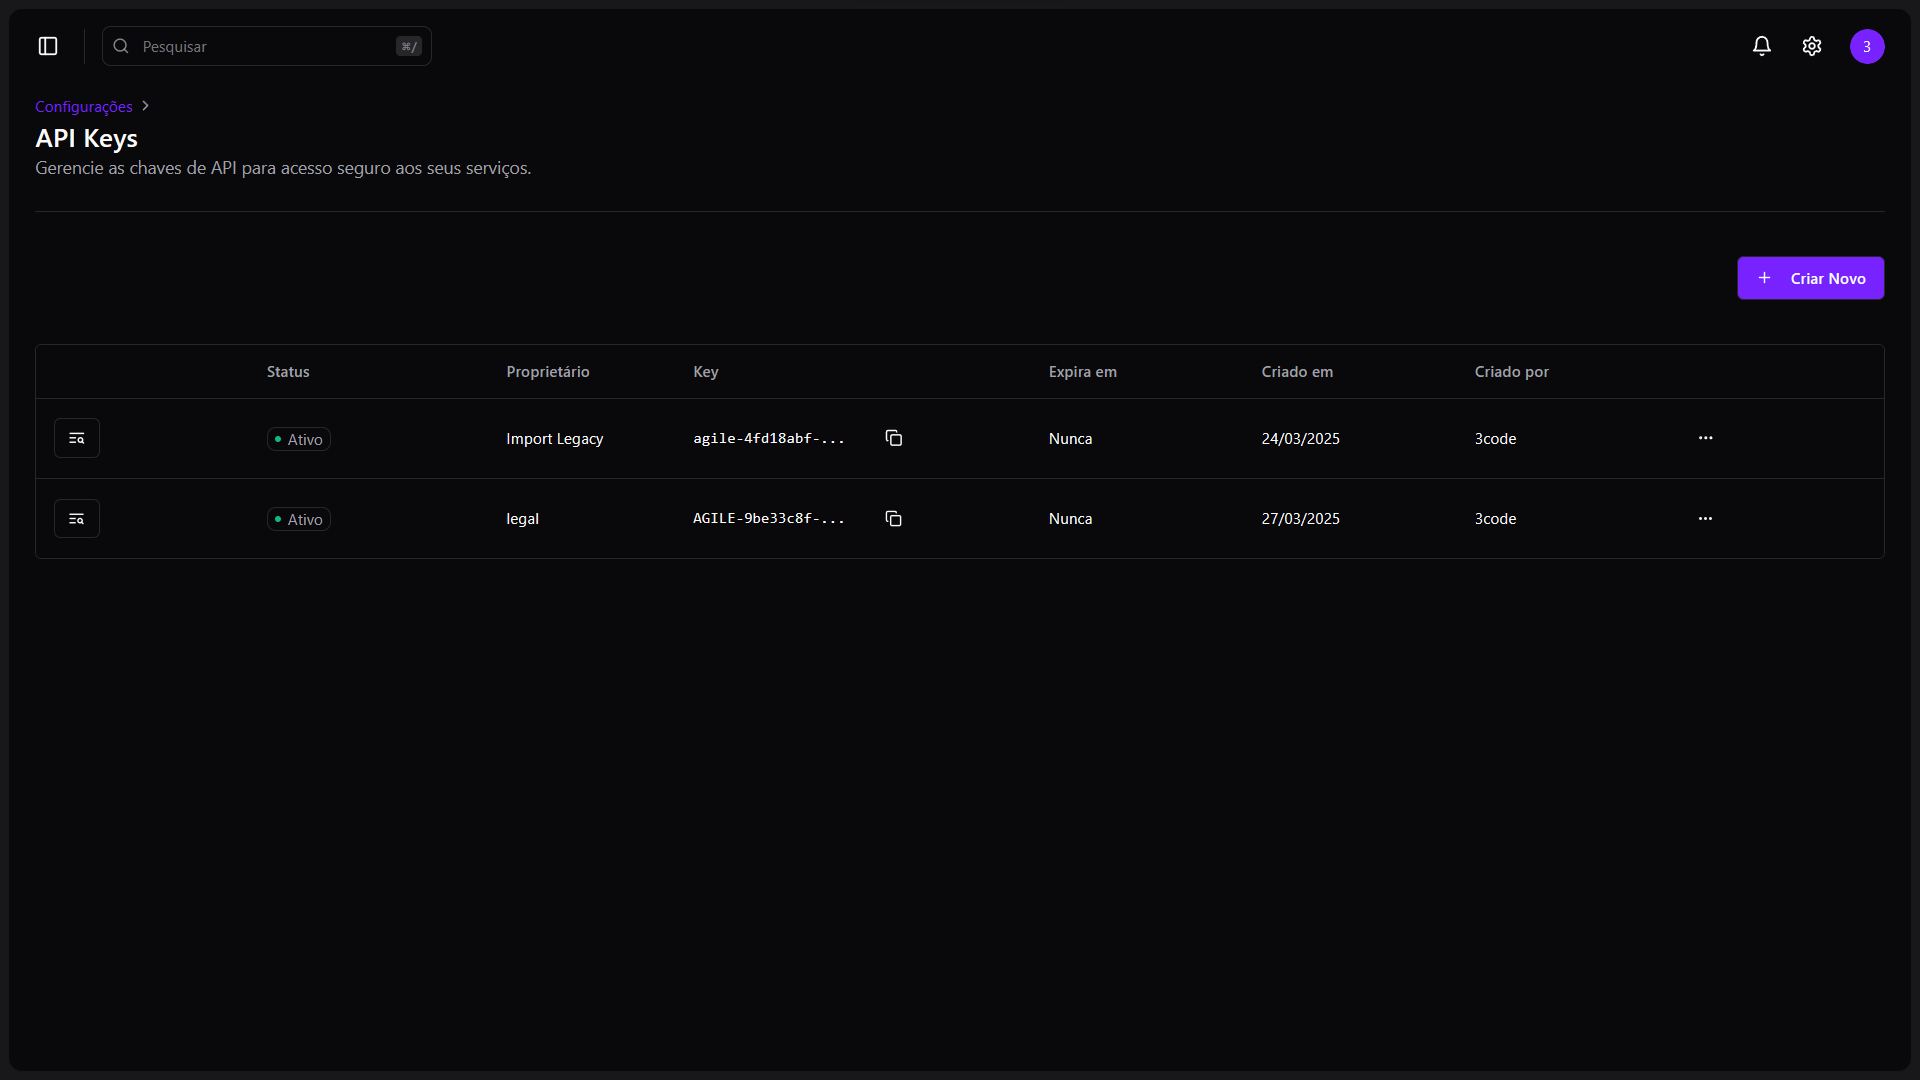Viewport: 1920px width, 1080px height.
Task: Copy the Import Legacy API key
Action: (x=893, y=438)
